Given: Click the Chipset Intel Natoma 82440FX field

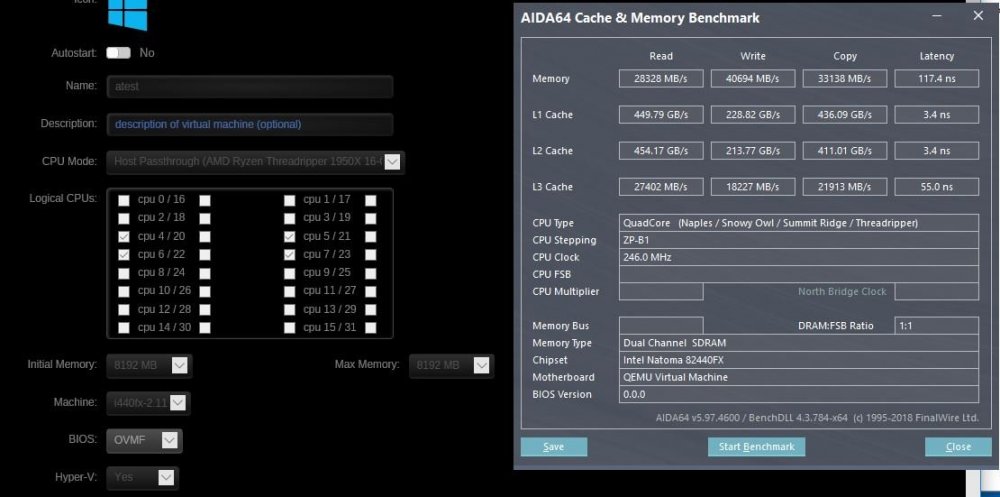Looking at the screenshot, I should pos(799,360).
